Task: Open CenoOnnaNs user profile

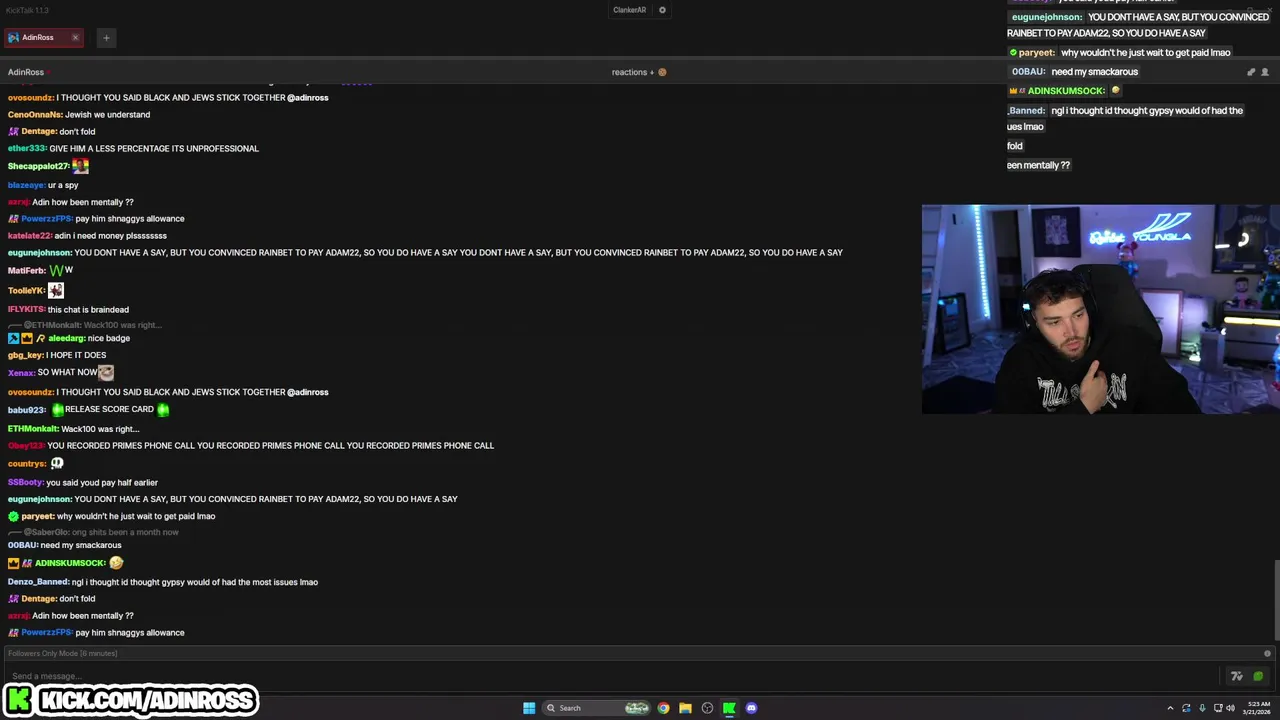Action: pyautogui.click(x=35, y=115)
